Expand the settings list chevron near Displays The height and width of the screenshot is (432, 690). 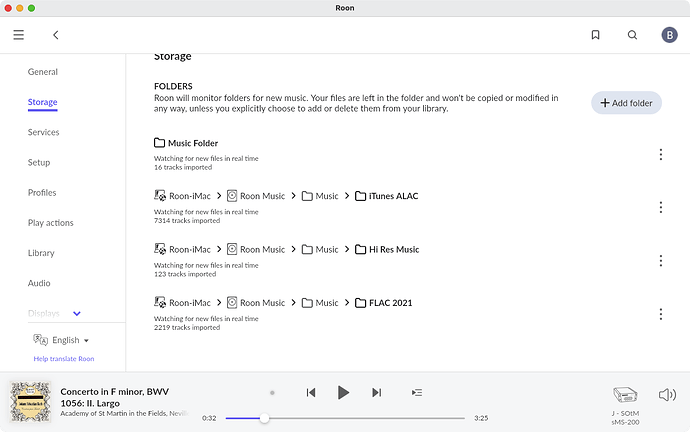[77, 314]
